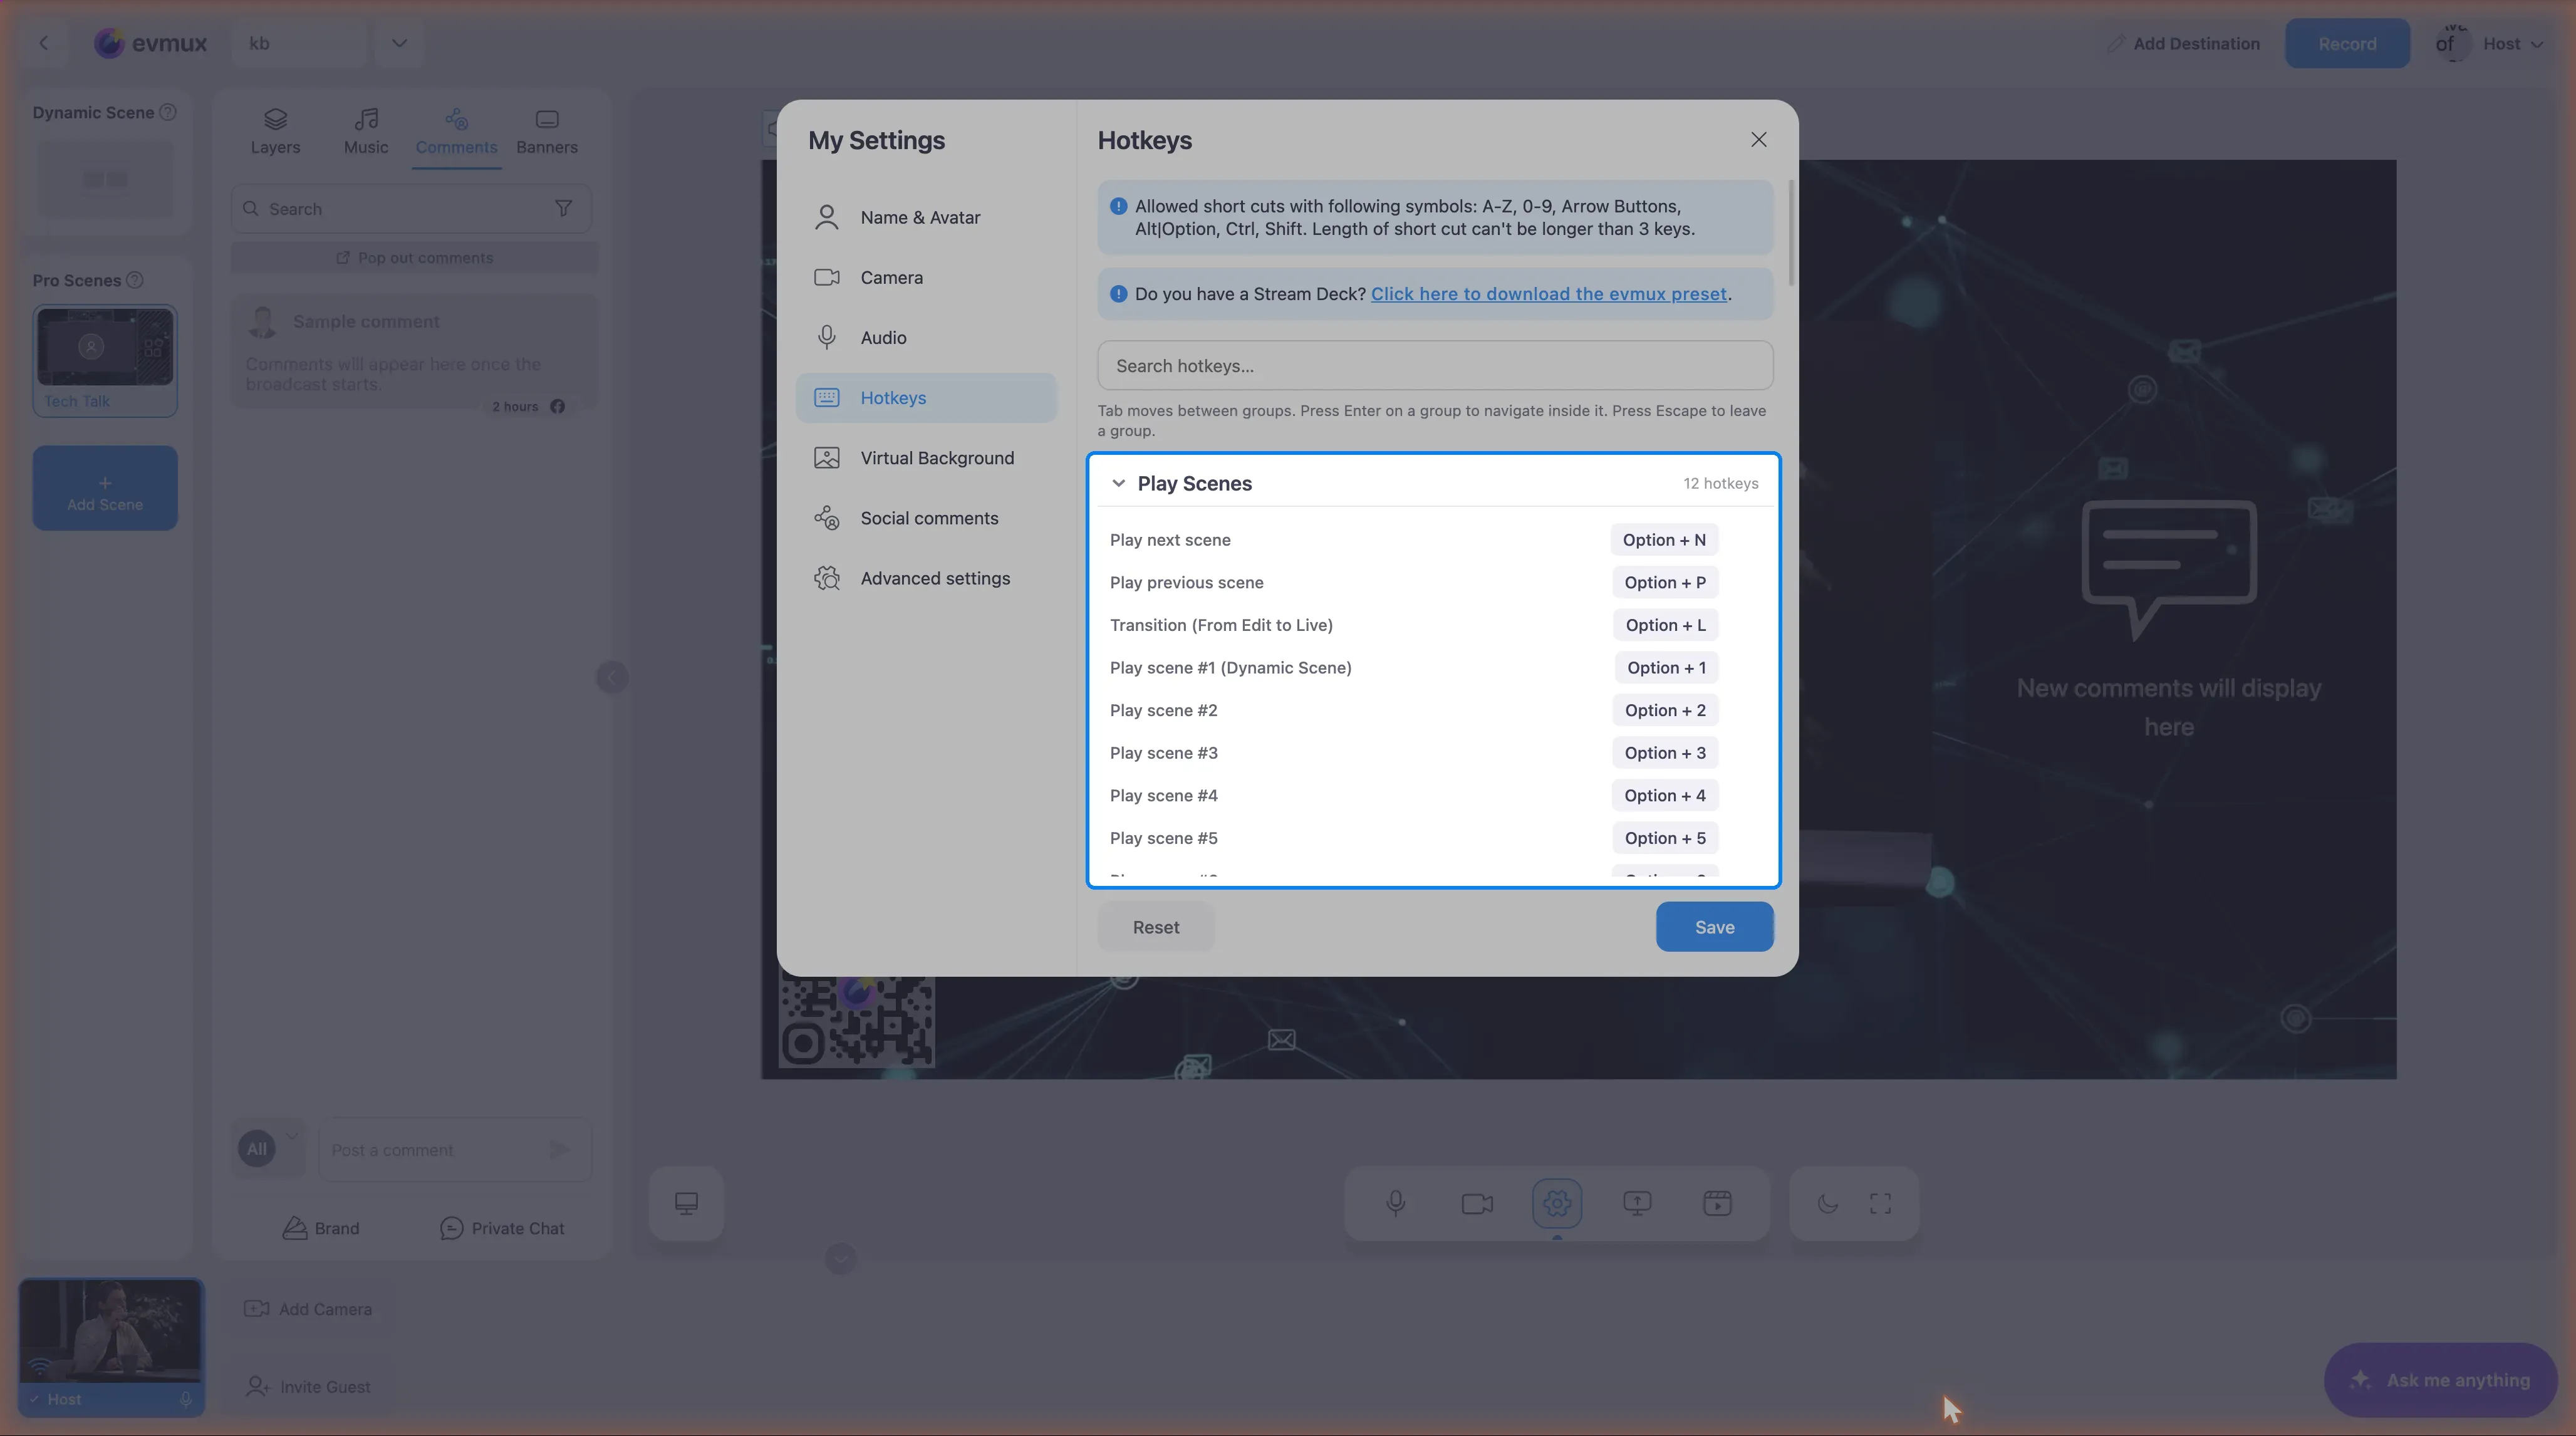Viewport: 2576px width, 1436px height.
Task: Open the Brand panel
Action: pos(321,1228)
